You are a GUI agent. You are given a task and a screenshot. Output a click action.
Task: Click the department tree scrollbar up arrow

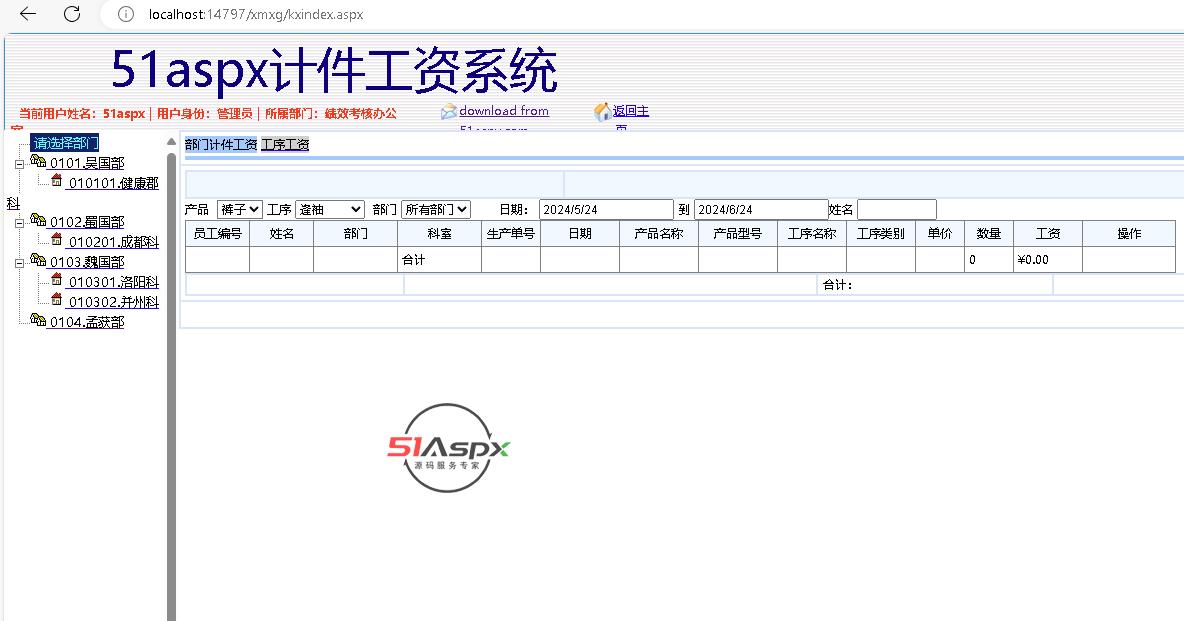[171, 142]
